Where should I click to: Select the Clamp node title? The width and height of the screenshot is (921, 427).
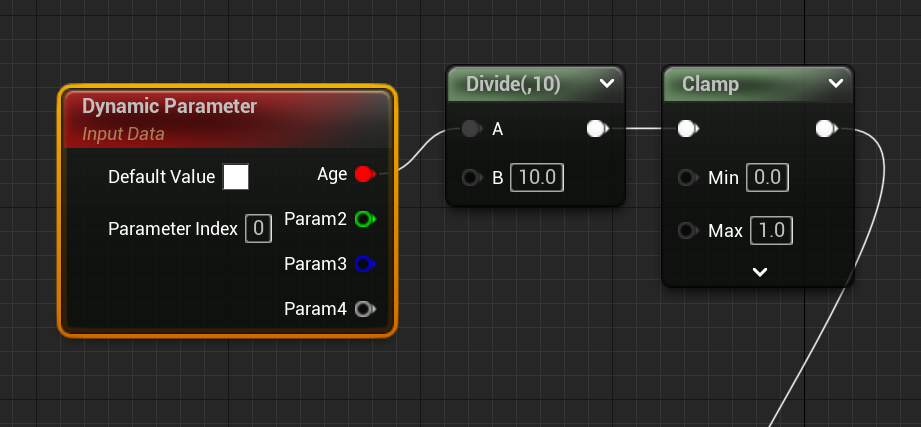click(710, 84)
